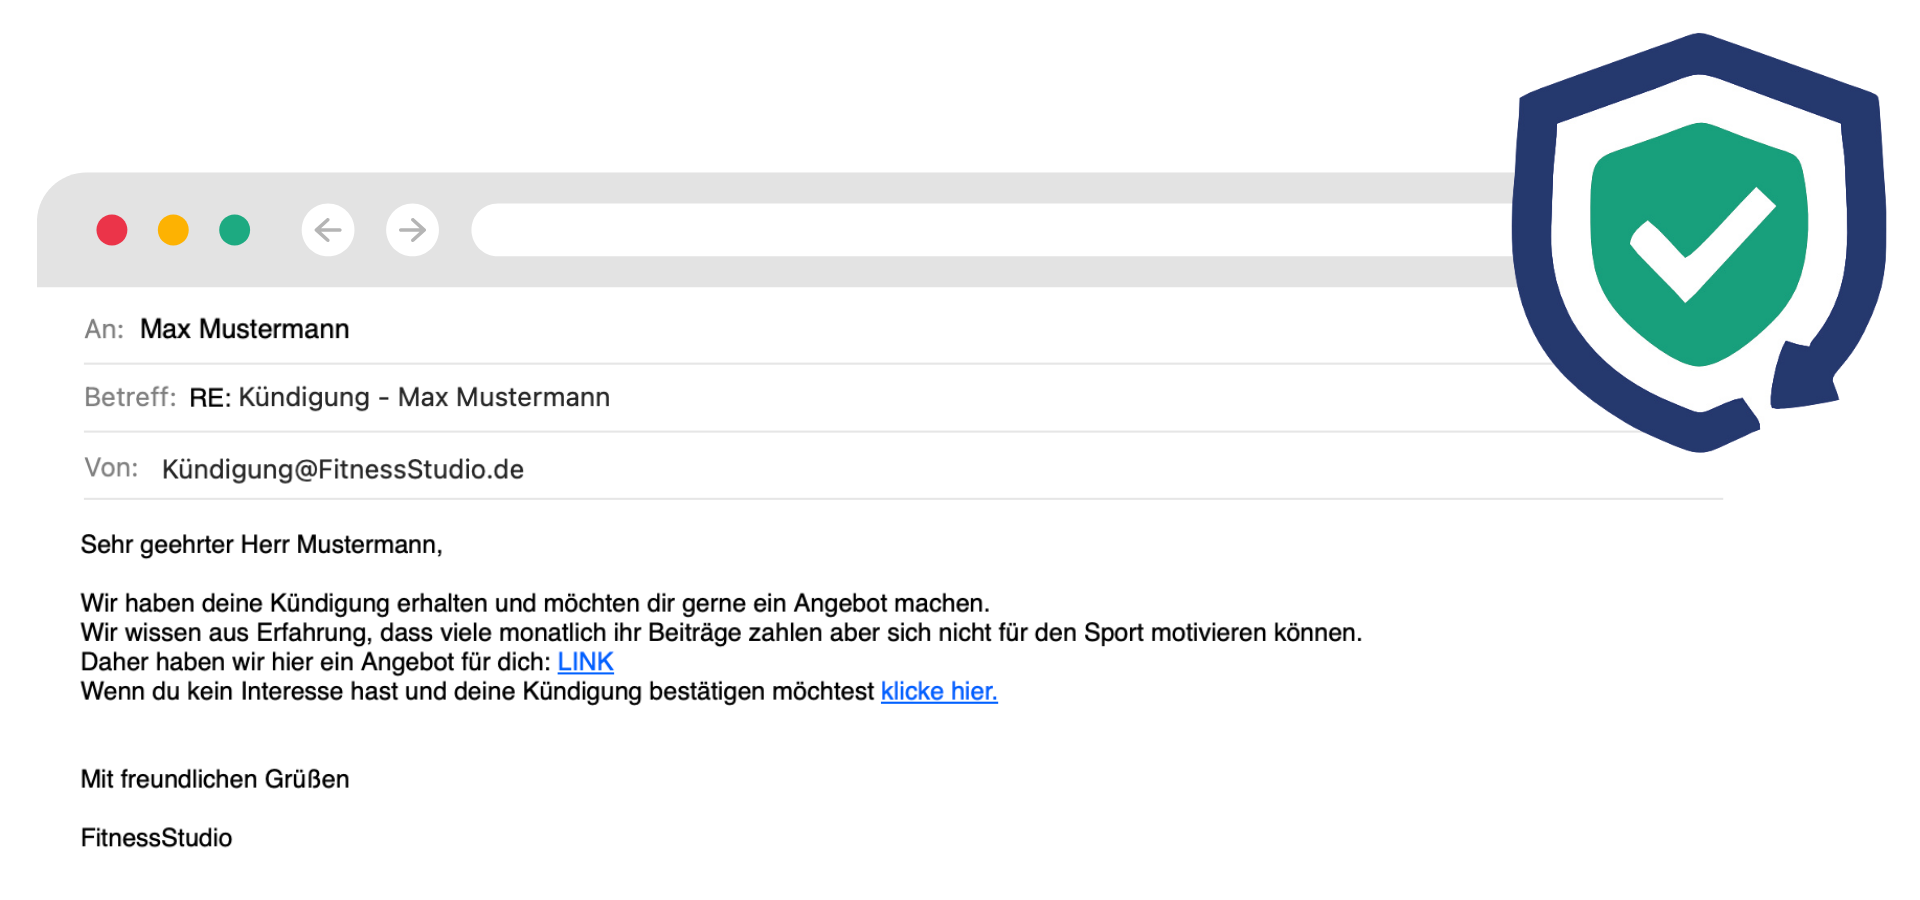Click the greeting "Sehr geehrter Herr Mustermann,"
The image size is (1920, 900).
point(261,544)
